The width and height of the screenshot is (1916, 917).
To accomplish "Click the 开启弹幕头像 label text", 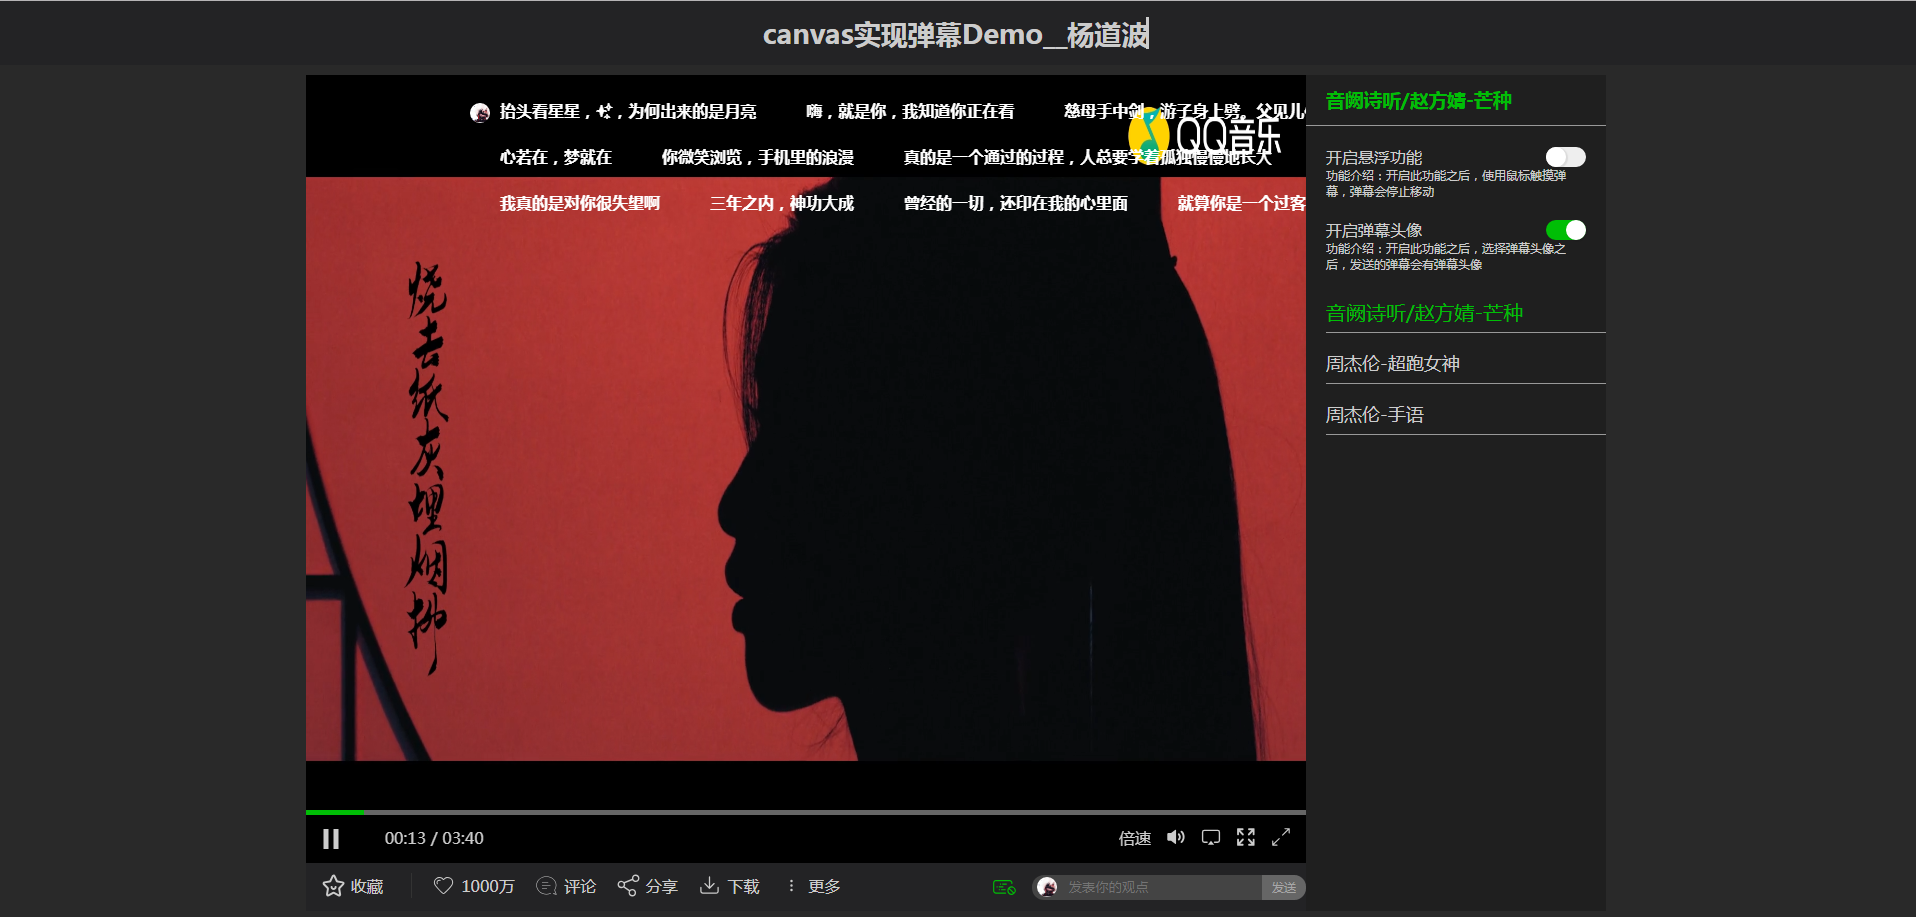I will (1374, 230).
